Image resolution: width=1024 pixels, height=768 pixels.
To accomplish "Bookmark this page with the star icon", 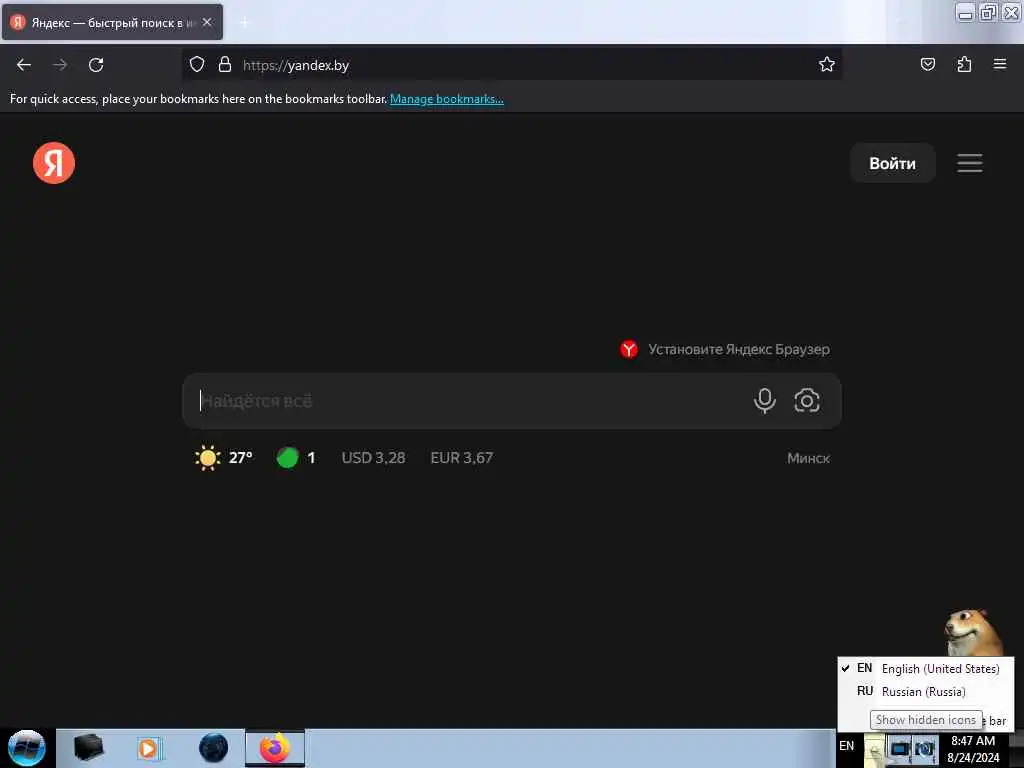I will 826,64.
